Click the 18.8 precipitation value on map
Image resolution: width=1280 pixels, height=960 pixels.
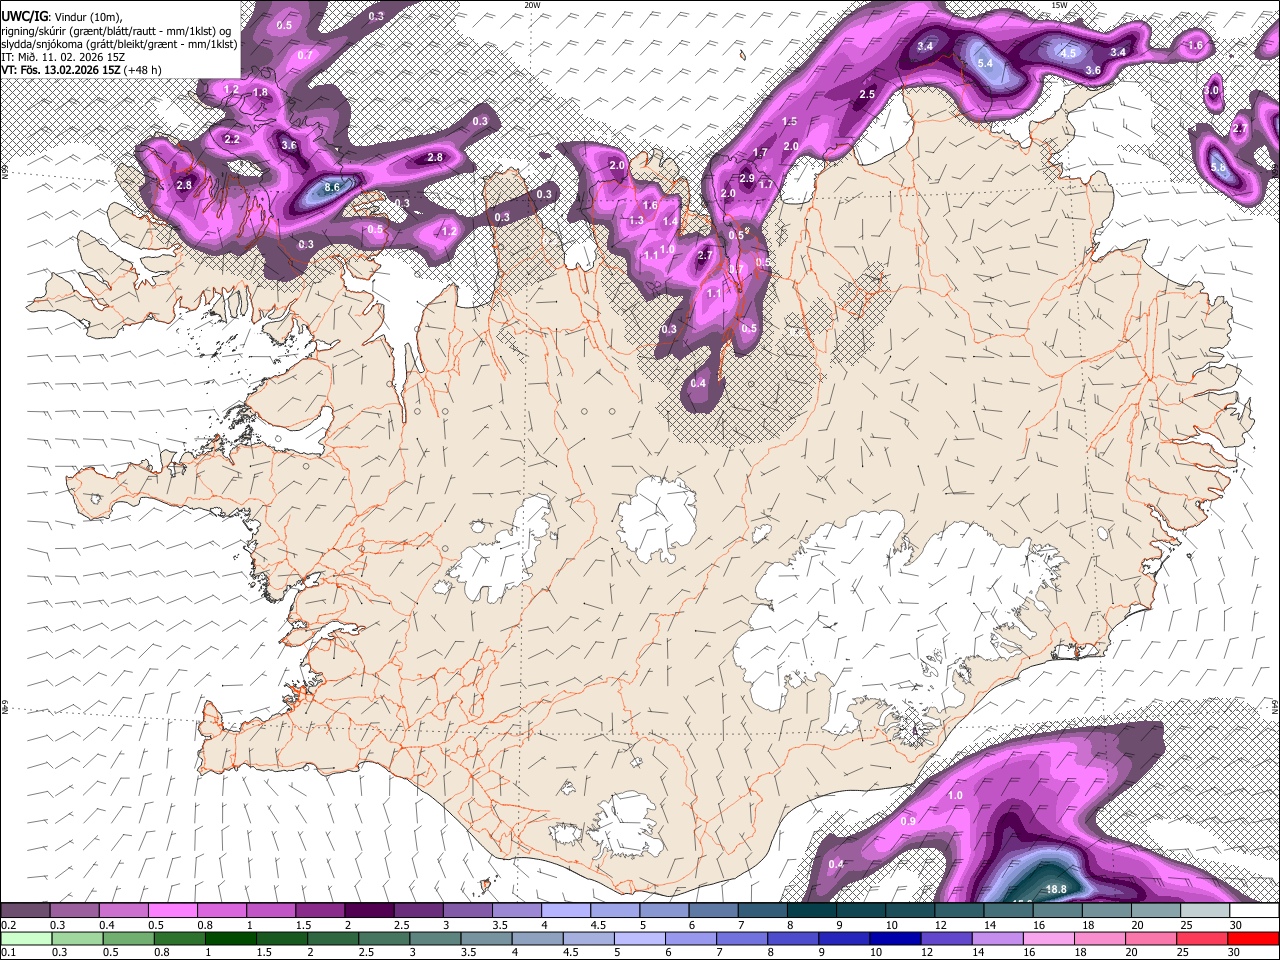tap(1056, 889)
